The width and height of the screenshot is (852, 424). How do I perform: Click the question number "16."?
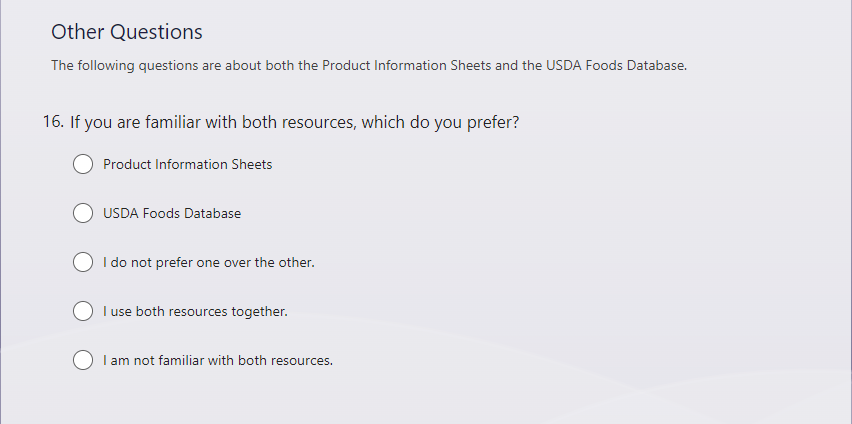click(53, 123)
